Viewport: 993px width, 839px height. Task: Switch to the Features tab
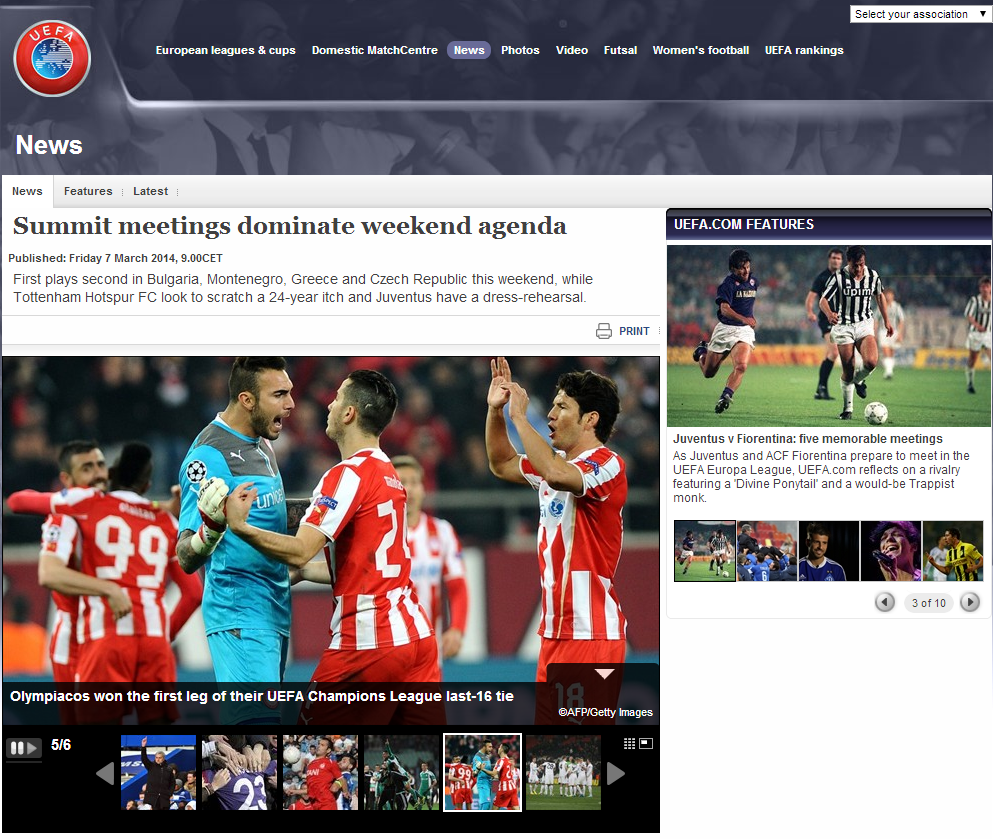[88, 191]
